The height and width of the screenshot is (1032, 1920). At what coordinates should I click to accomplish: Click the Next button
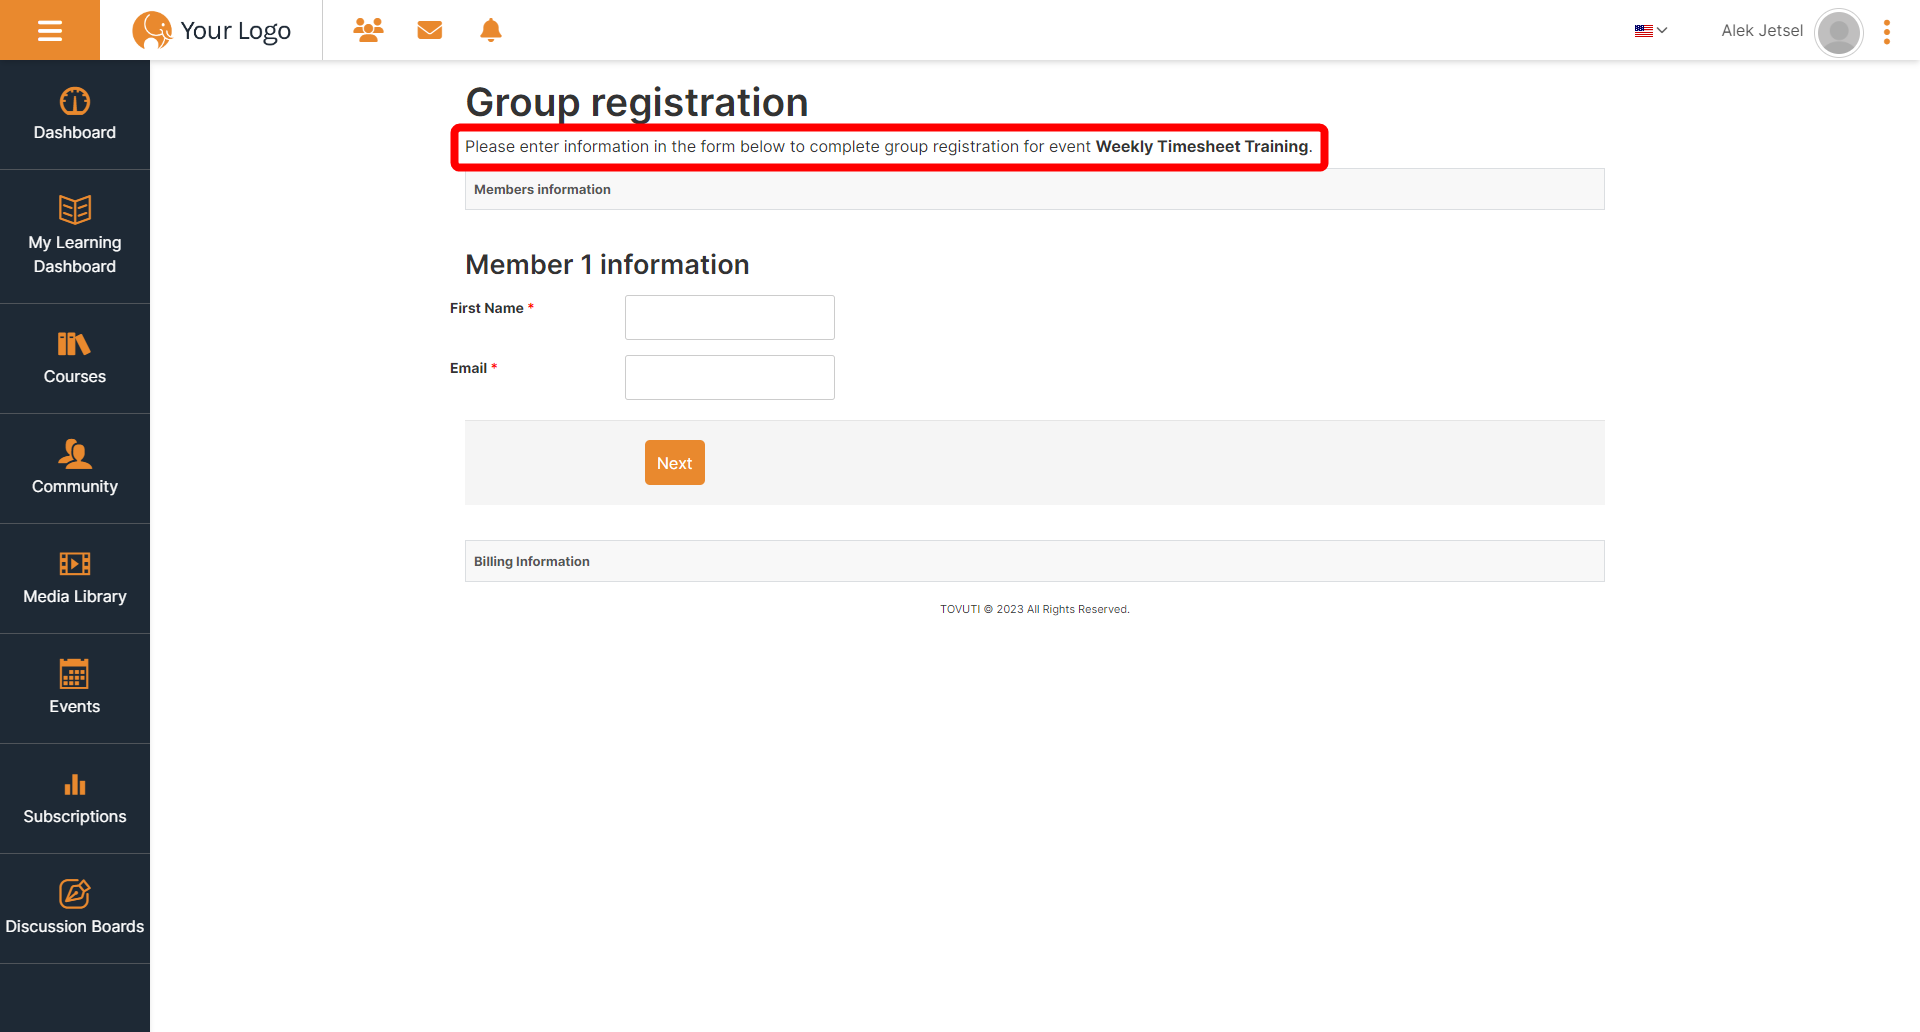675,463
